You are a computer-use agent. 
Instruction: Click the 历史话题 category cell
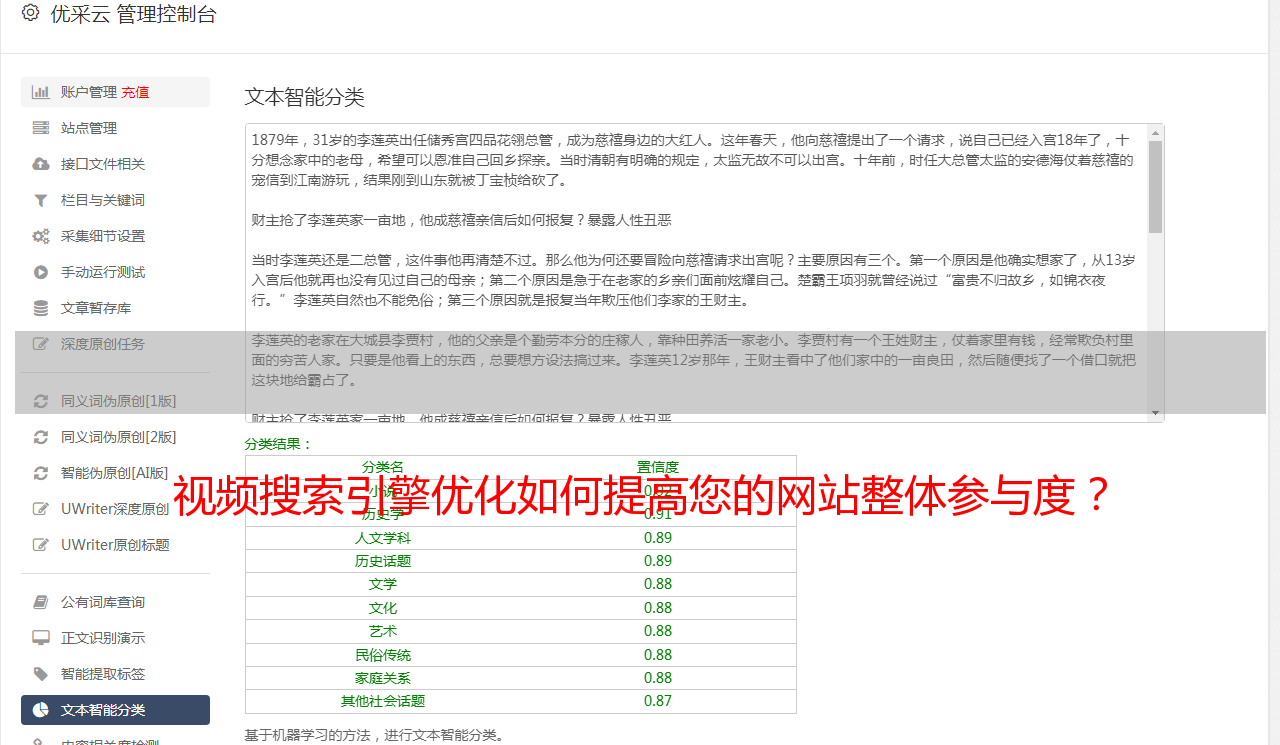click(x=383, y=561)
